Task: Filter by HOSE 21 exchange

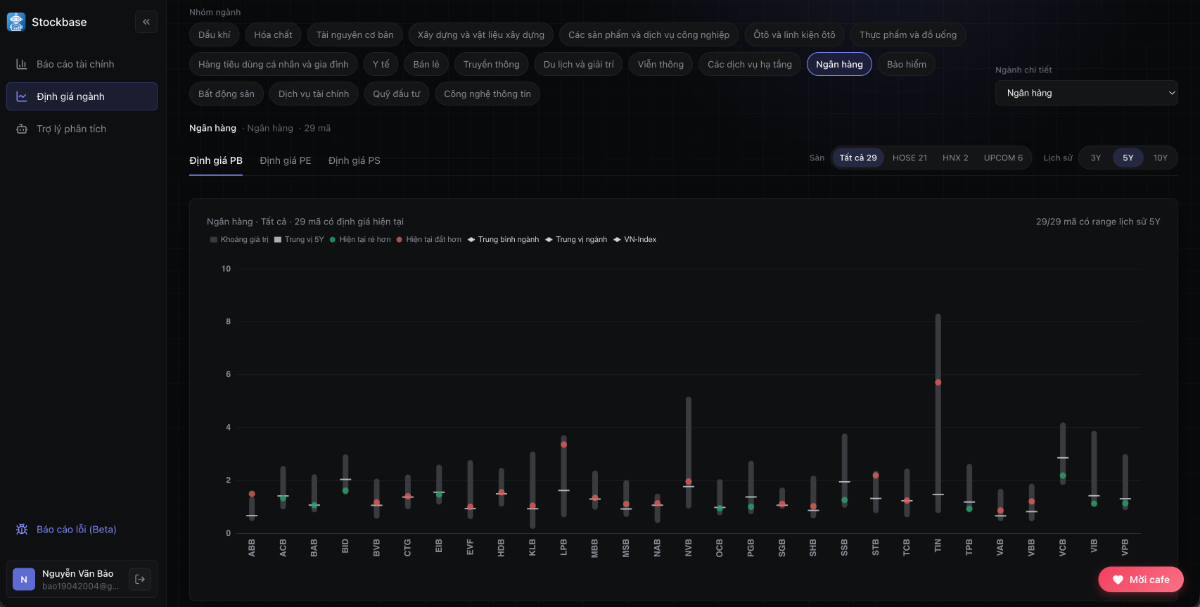Action: [x=910, y=158]
